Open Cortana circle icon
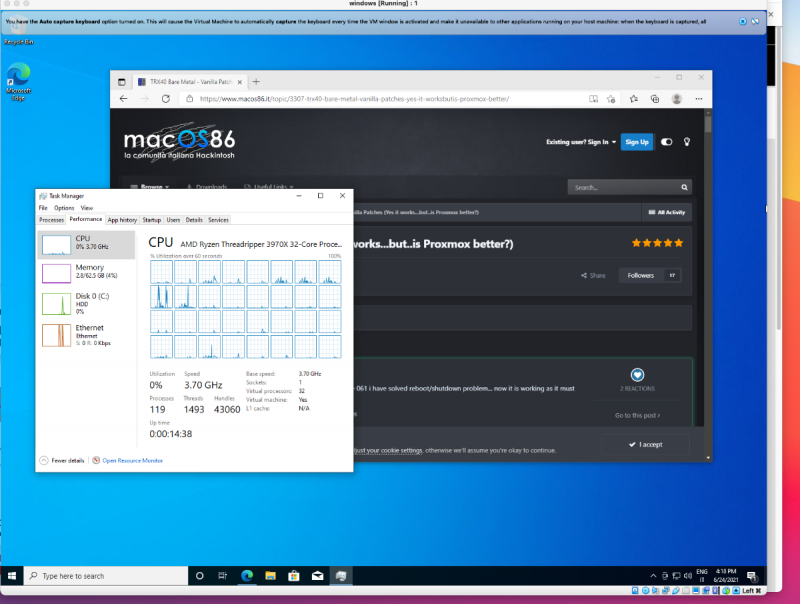 199,575
